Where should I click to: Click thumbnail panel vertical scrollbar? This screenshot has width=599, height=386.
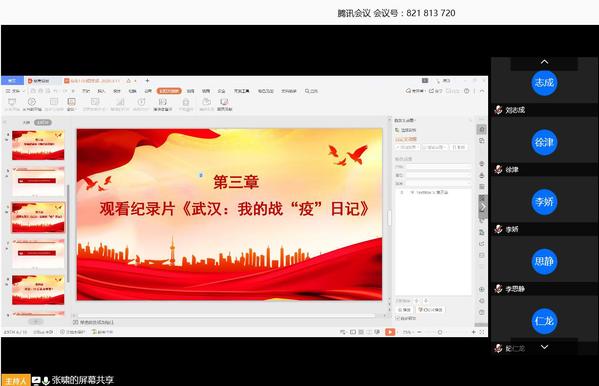pos(68,233)
